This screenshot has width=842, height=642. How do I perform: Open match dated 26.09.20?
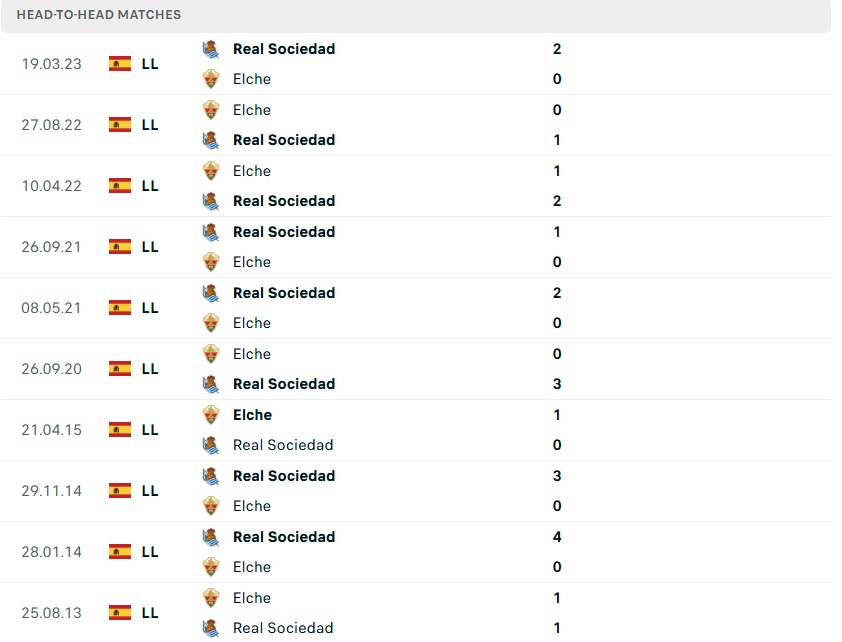coord(52,369)
